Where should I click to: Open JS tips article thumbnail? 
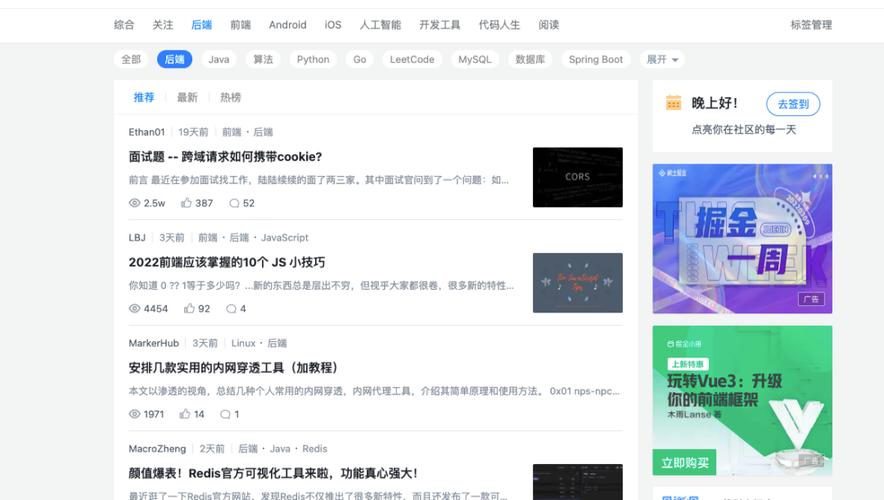pos(577,282)
